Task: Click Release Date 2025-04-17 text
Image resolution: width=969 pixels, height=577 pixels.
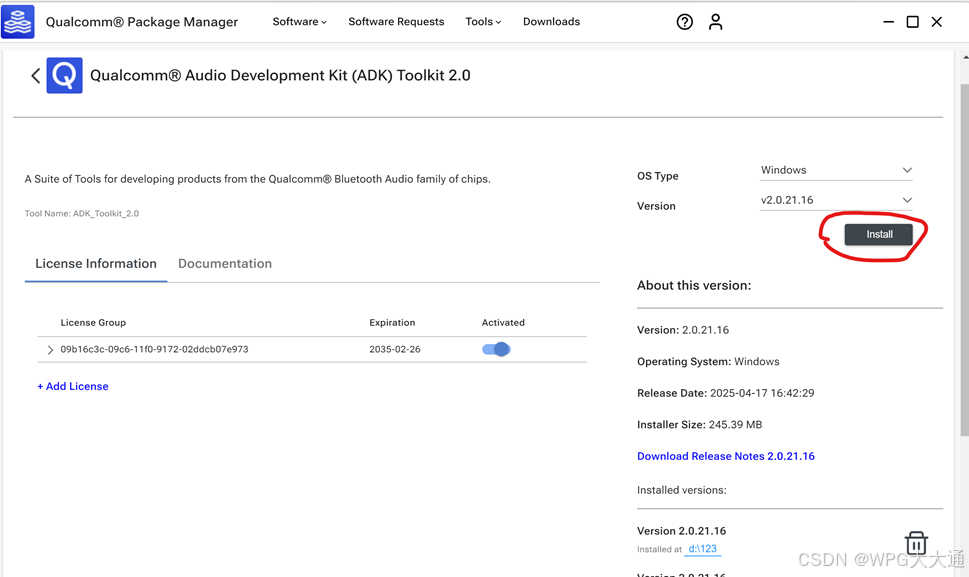Action: (x=726, y=393)
